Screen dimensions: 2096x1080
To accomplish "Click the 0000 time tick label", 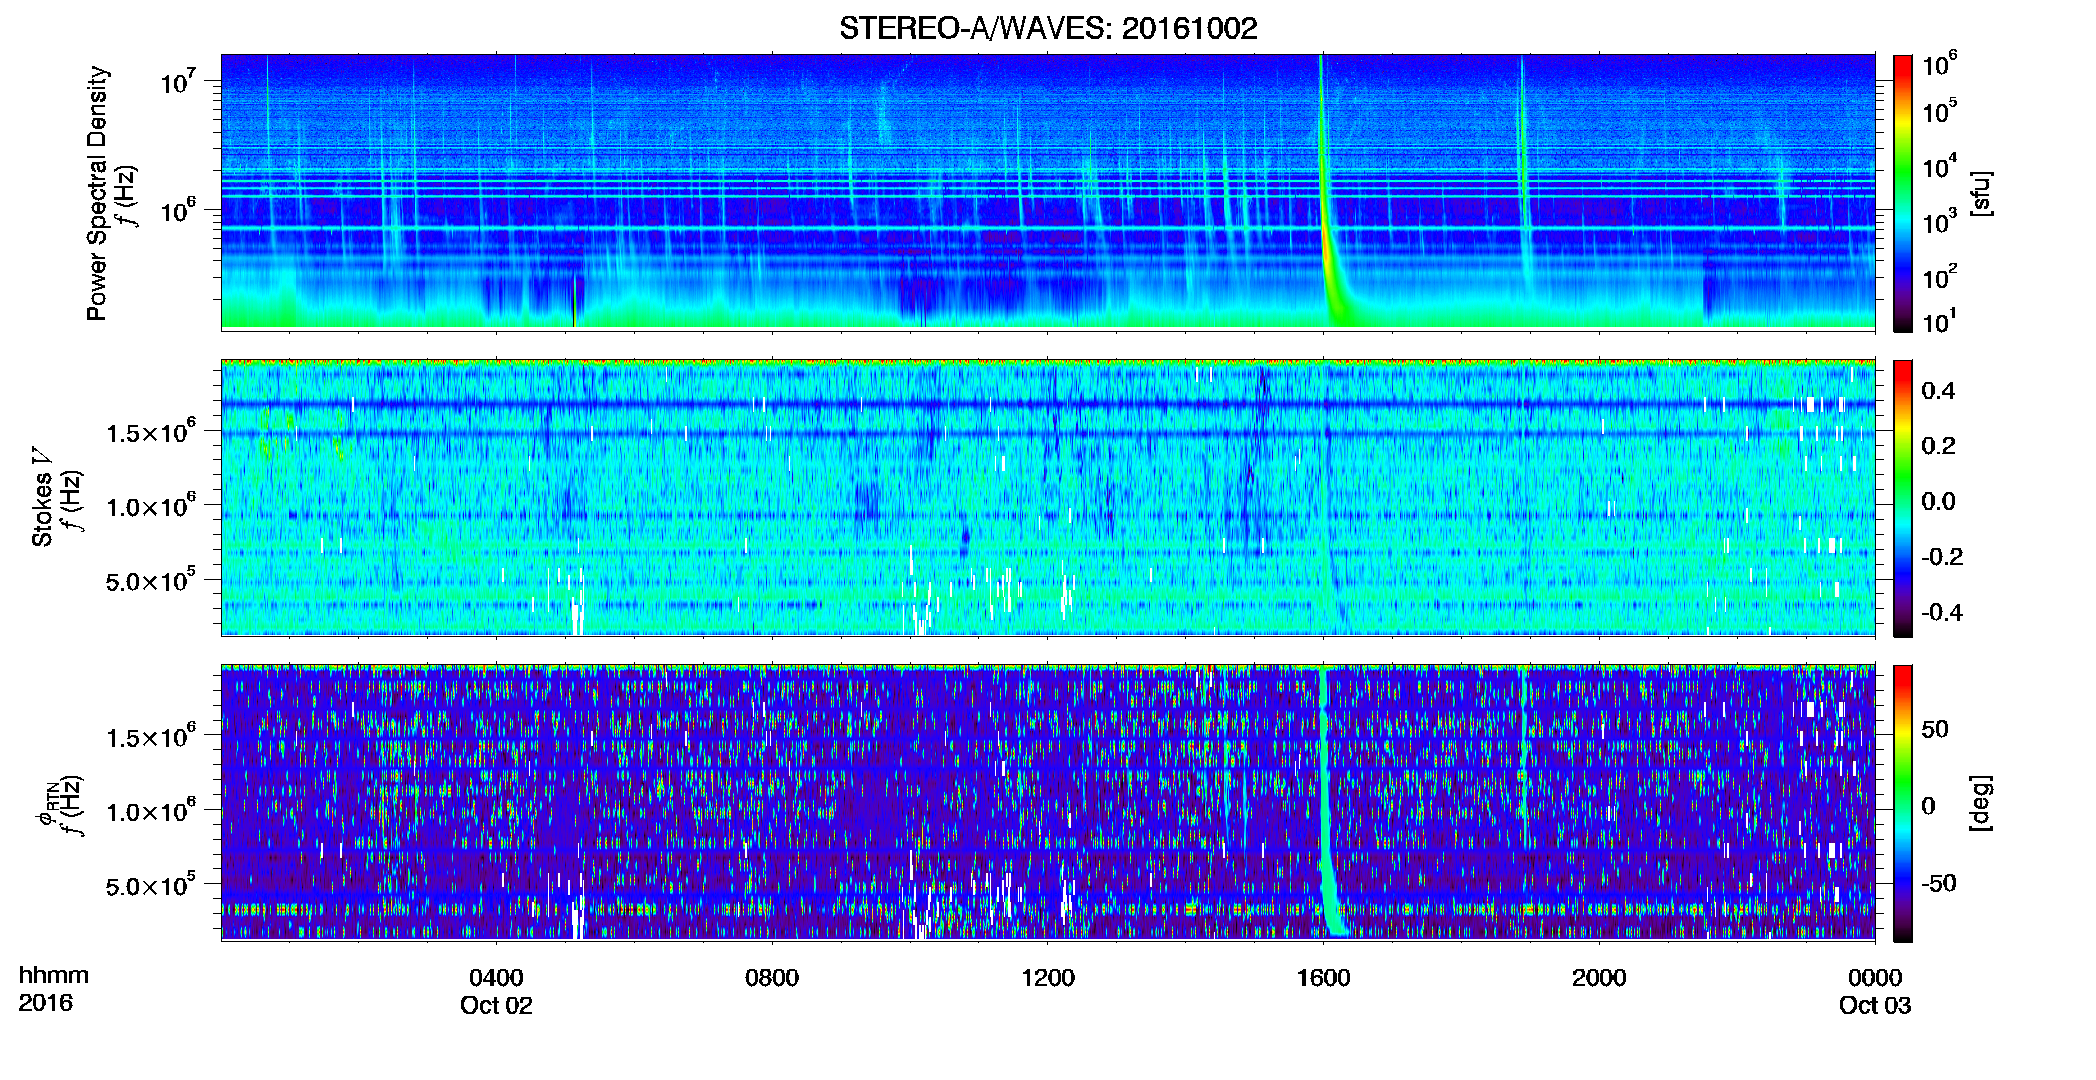I will (x=1875, y=978).
